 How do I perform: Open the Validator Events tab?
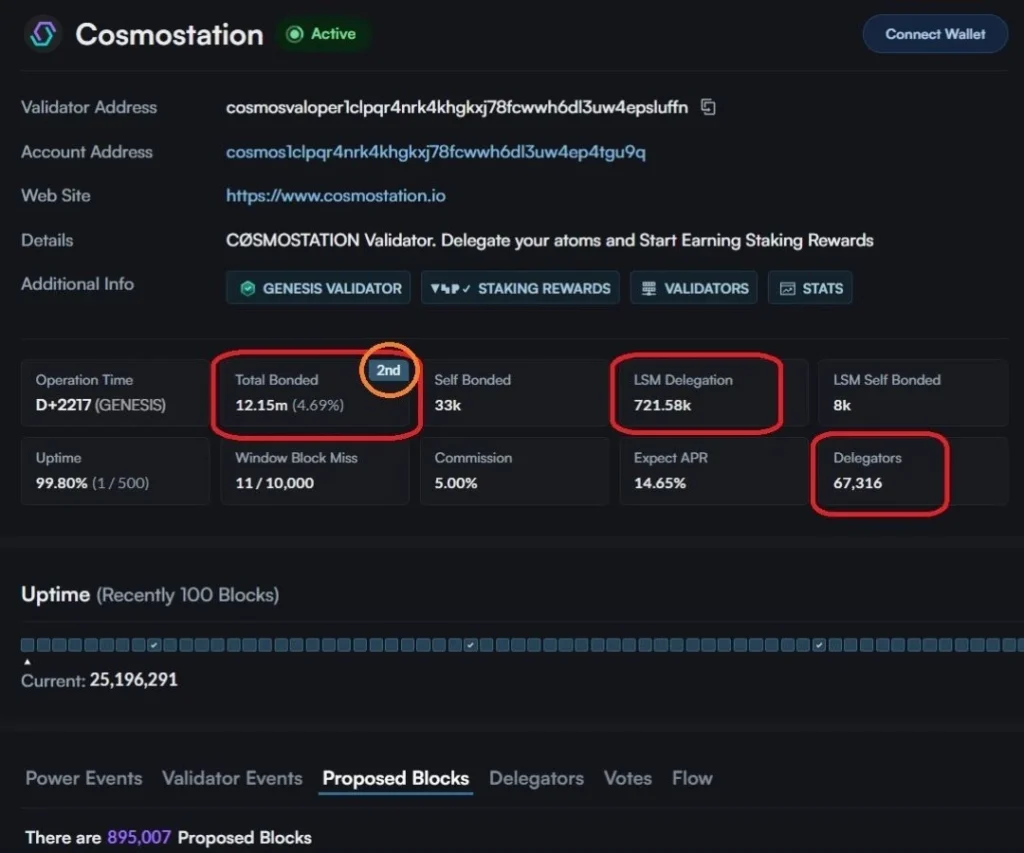[x=232, y=778]
